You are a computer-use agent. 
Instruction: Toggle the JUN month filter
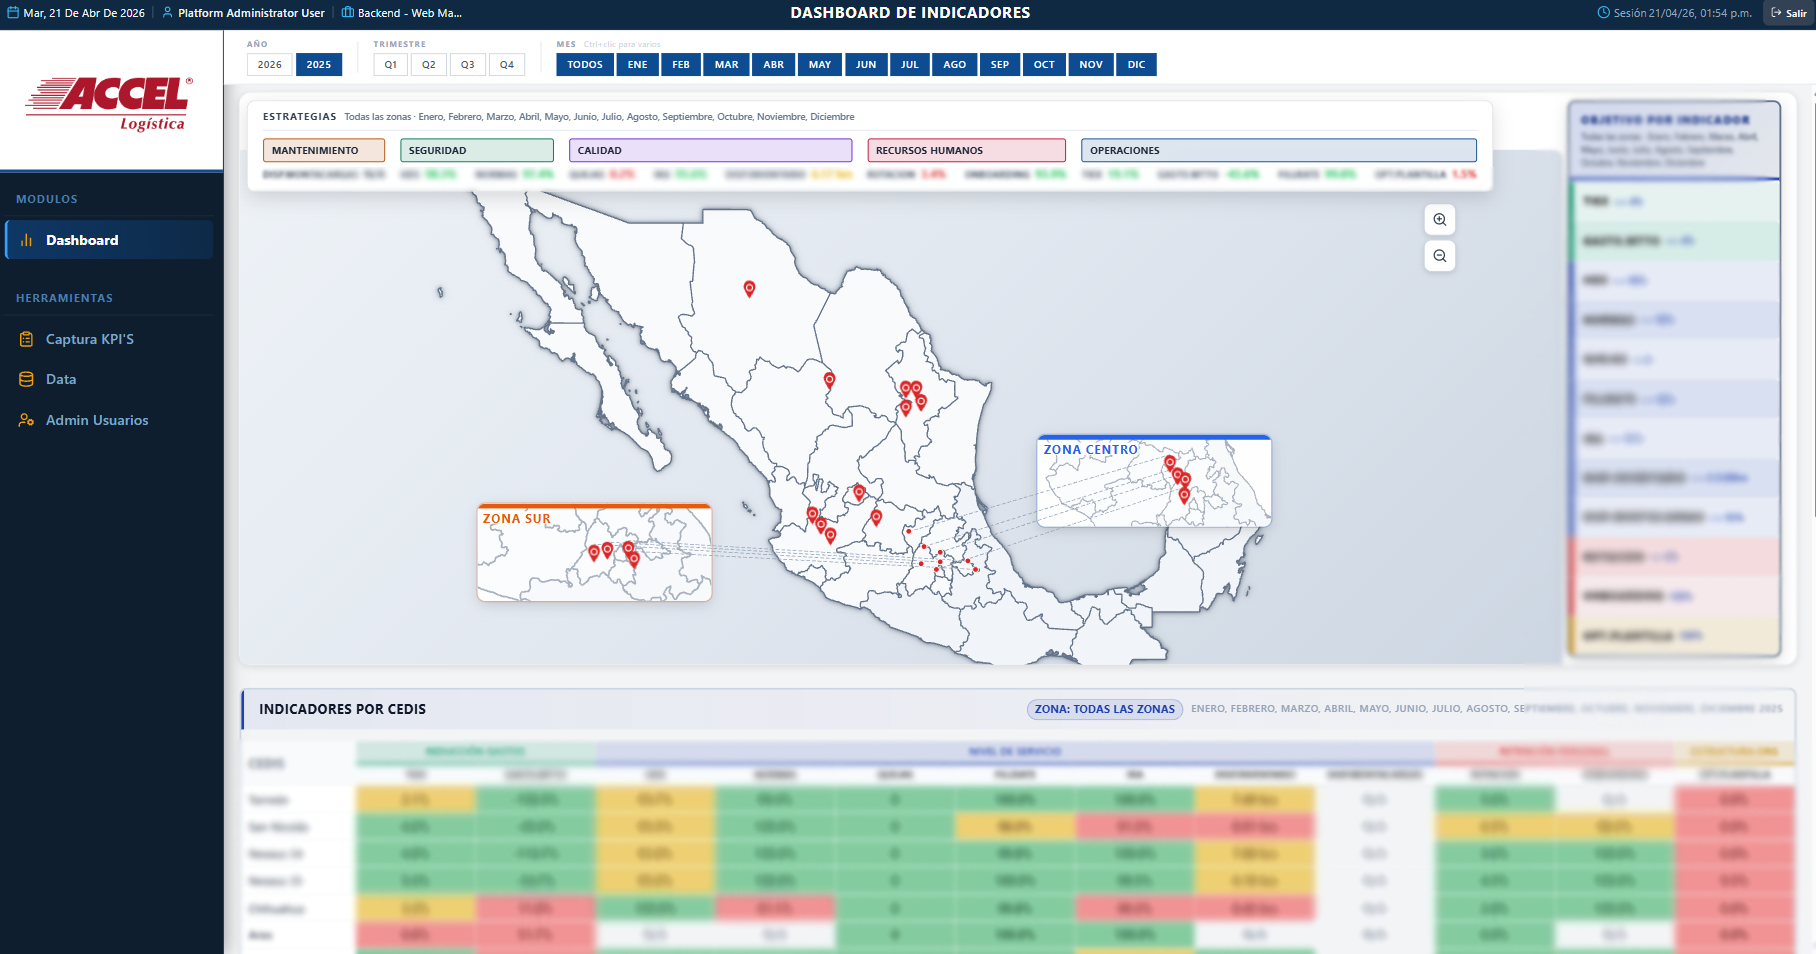pos(866,64)
